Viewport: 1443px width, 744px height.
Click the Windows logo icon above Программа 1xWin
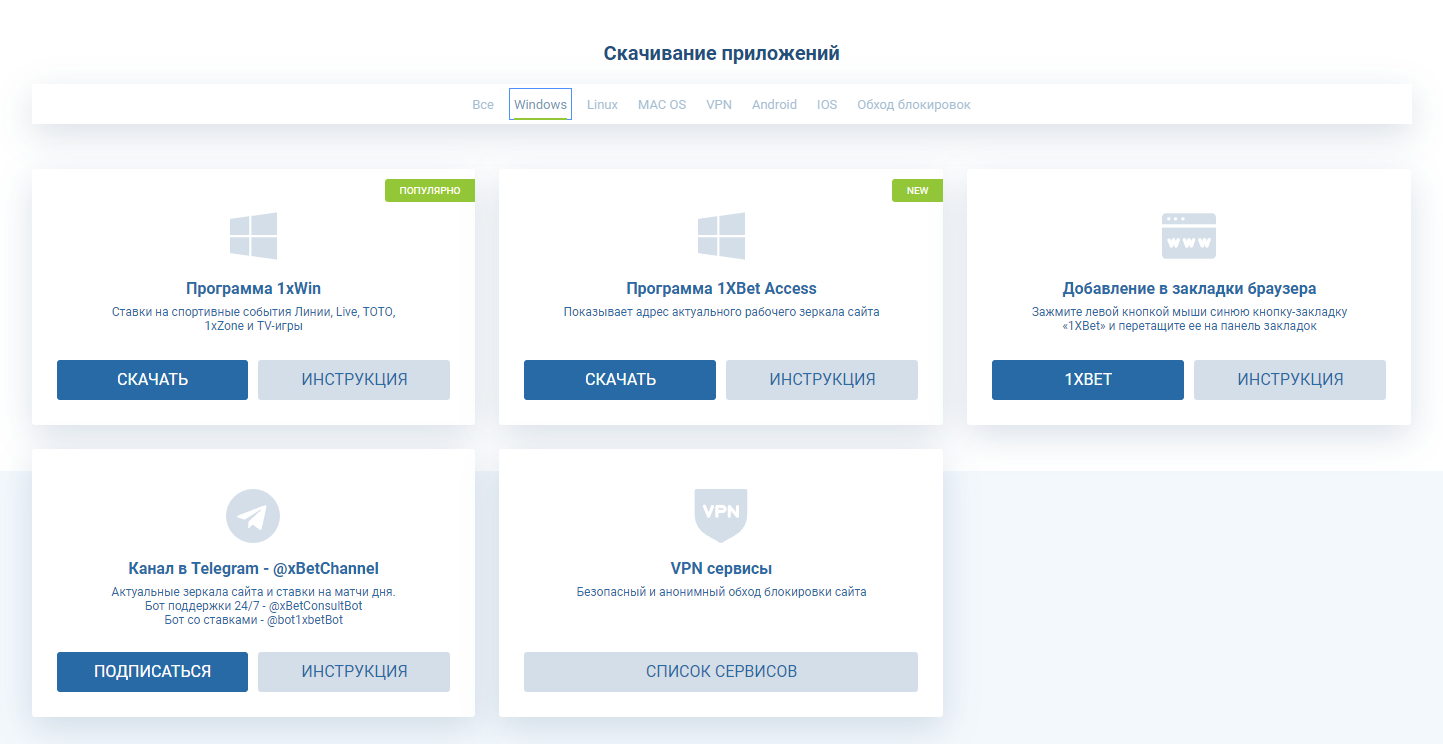click(253, 236)
